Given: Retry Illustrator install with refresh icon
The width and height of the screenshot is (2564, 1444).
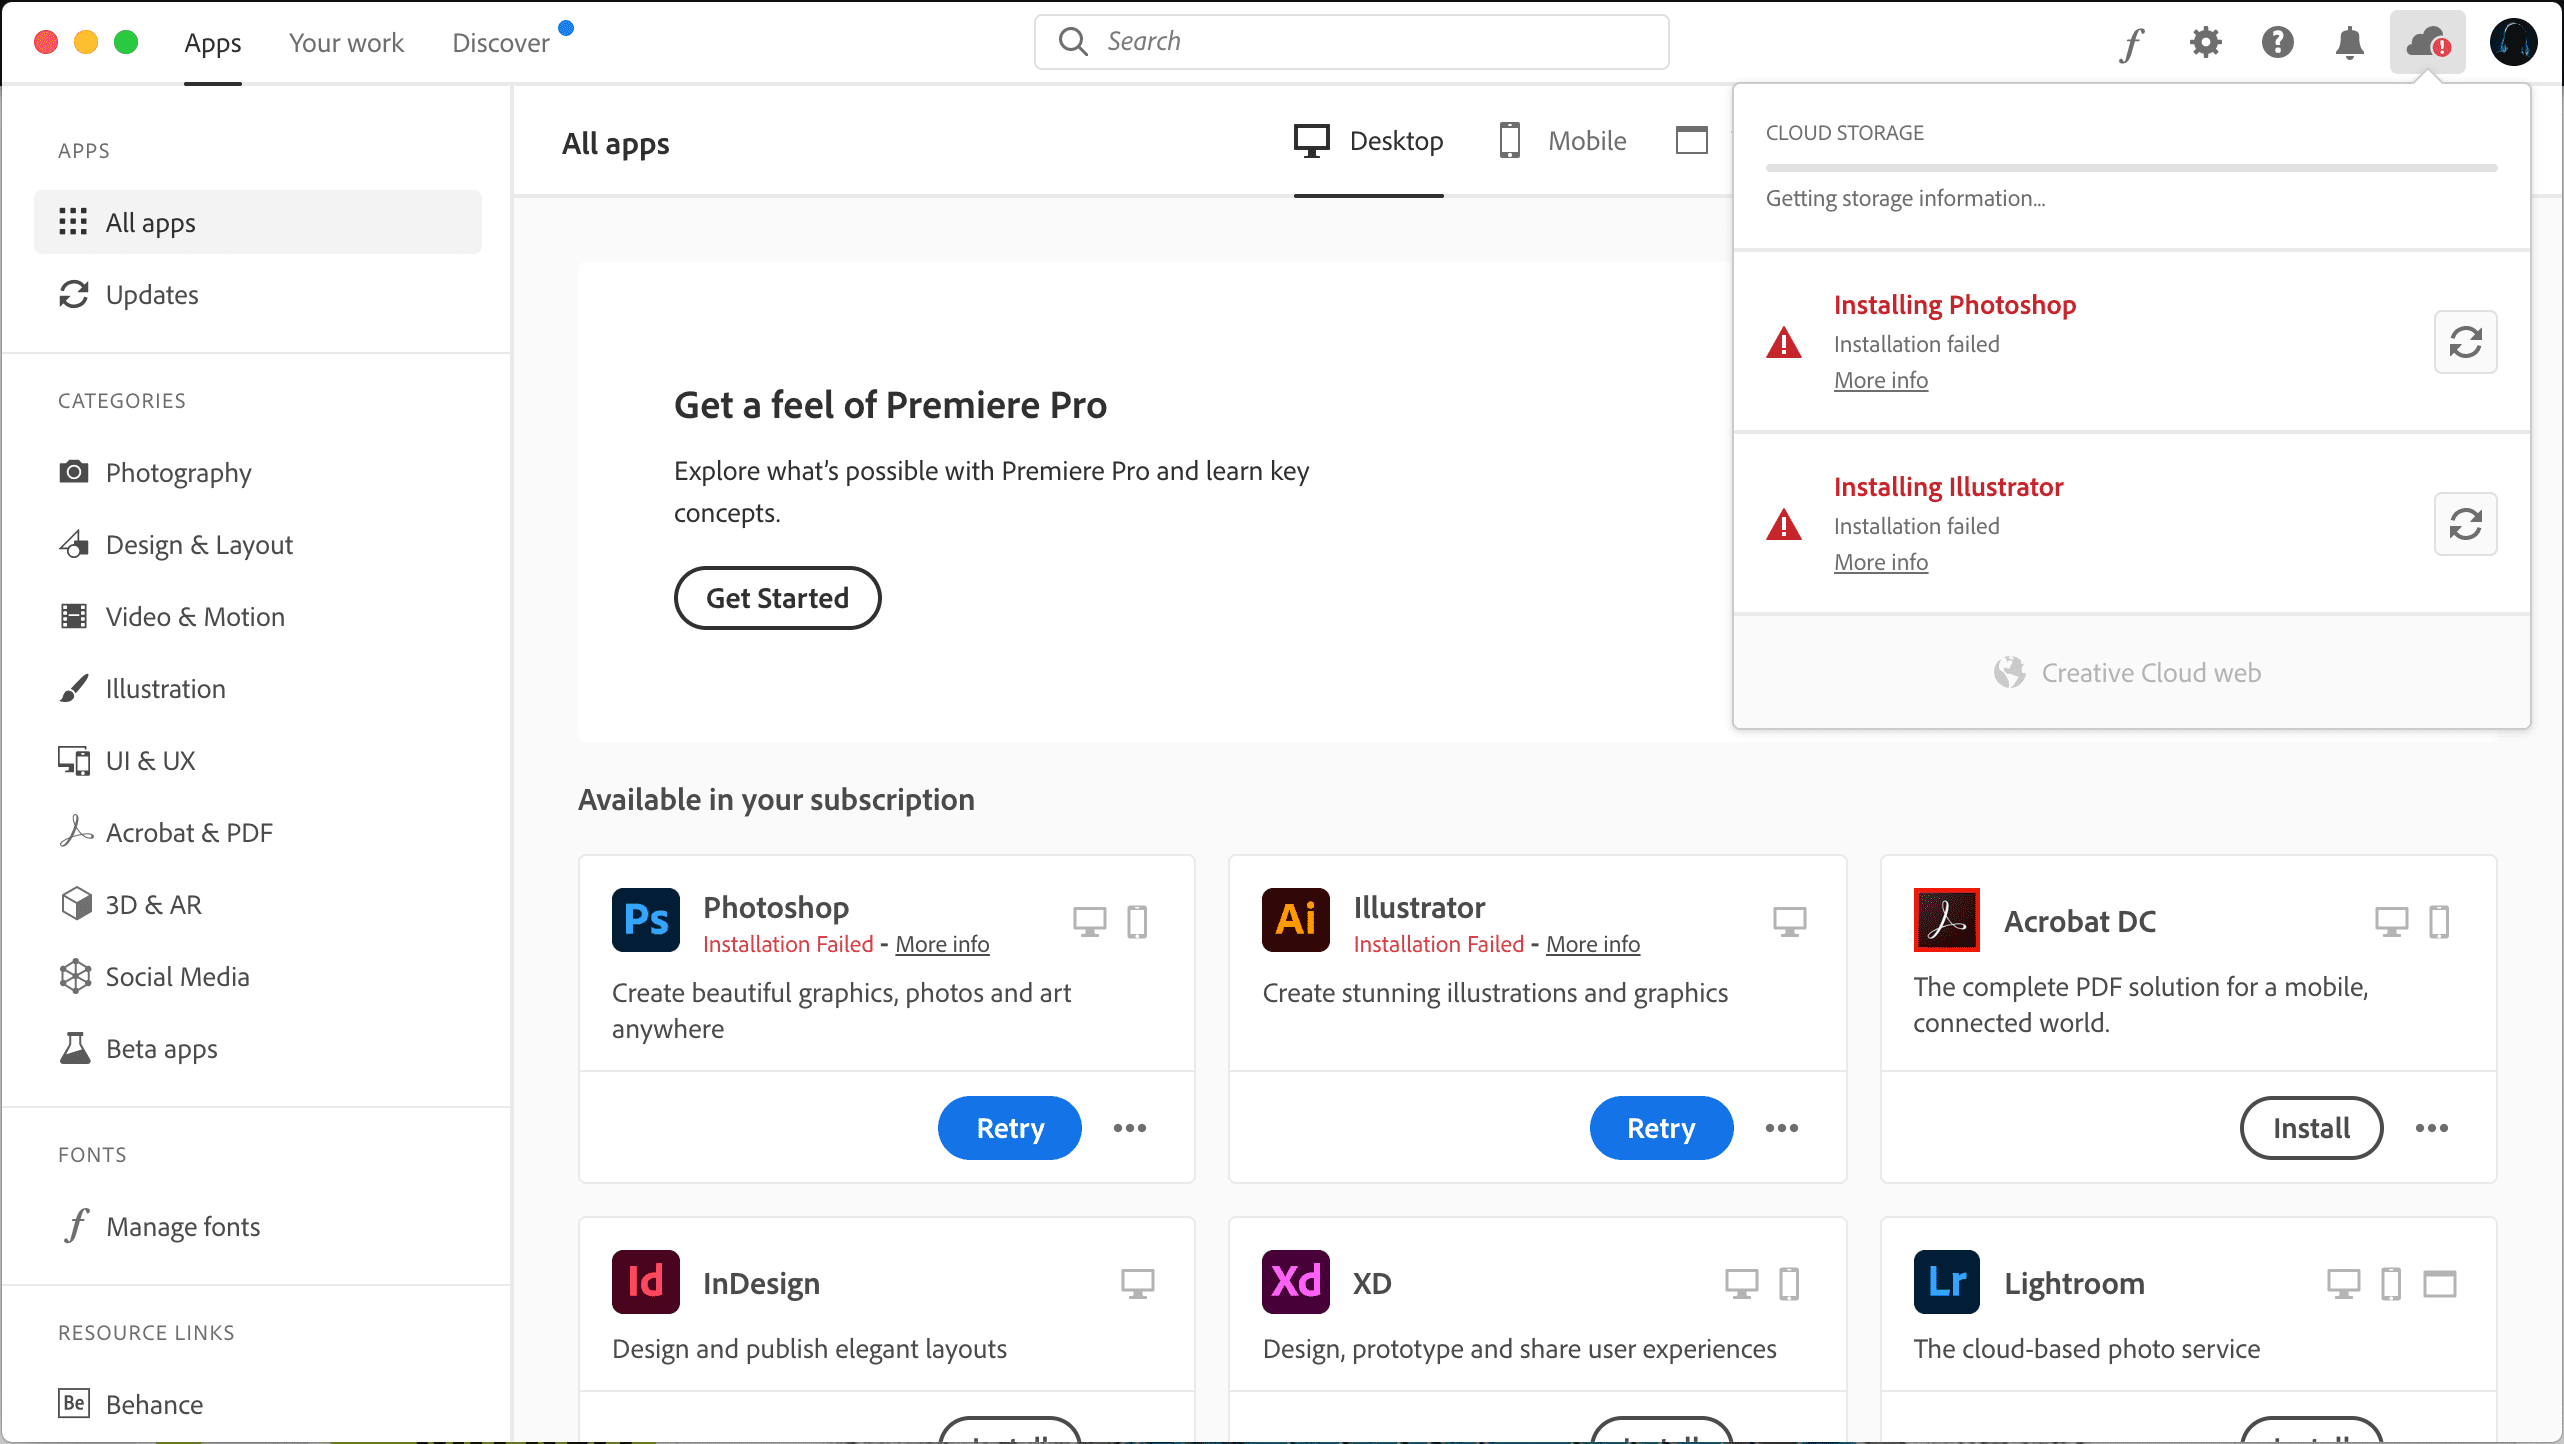Looking at the screenshot, I should [x=2465, y=524].
